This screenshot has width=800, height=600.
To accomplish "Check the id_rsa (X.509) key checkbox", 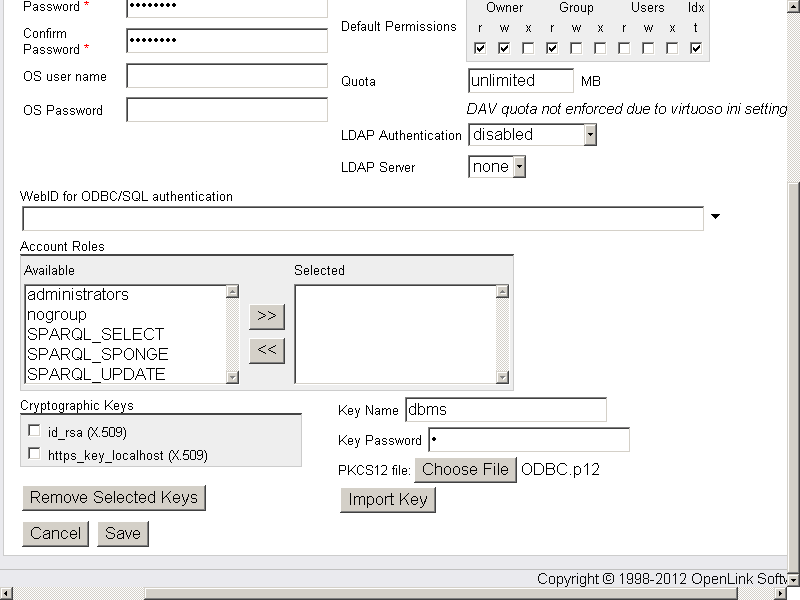I will click(35, 431).
